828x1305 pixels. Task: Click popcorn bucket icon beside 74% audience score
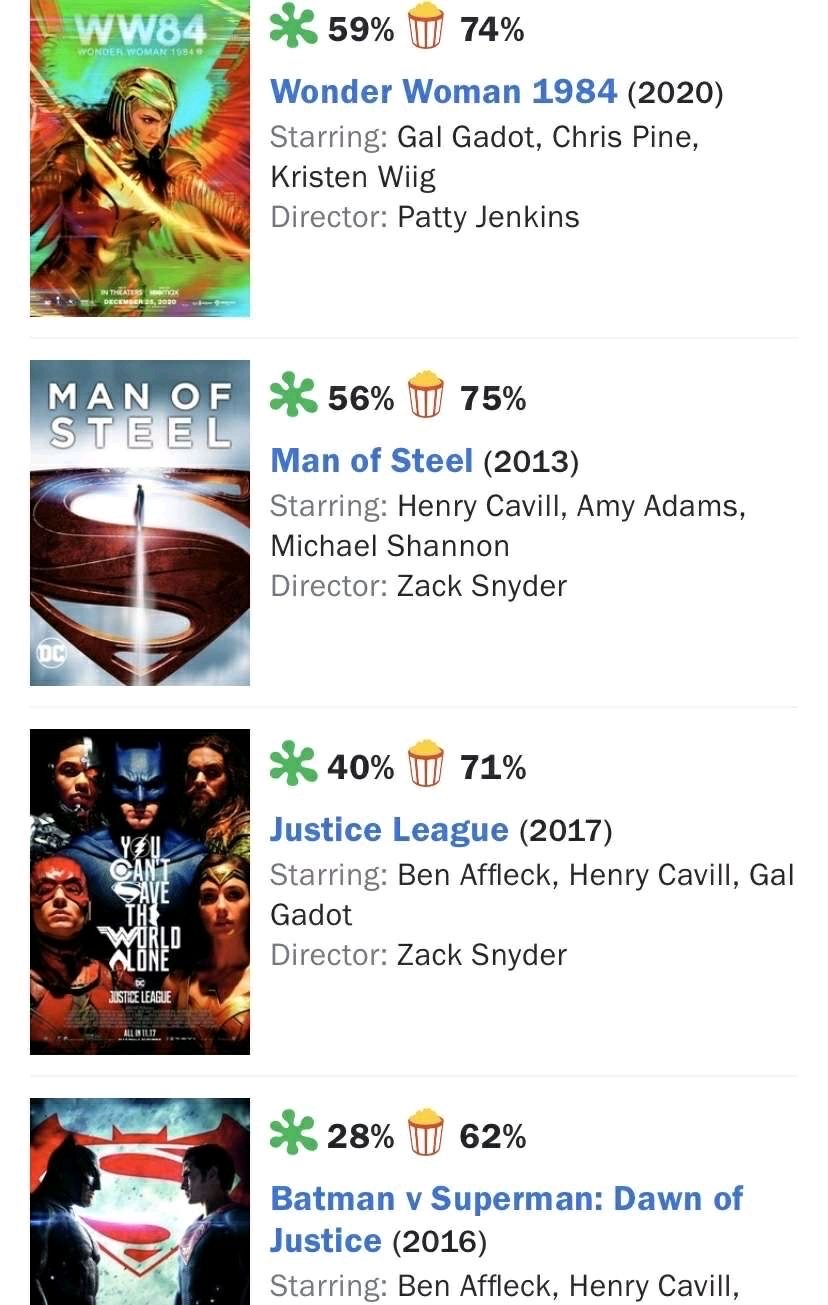point(427,27)
